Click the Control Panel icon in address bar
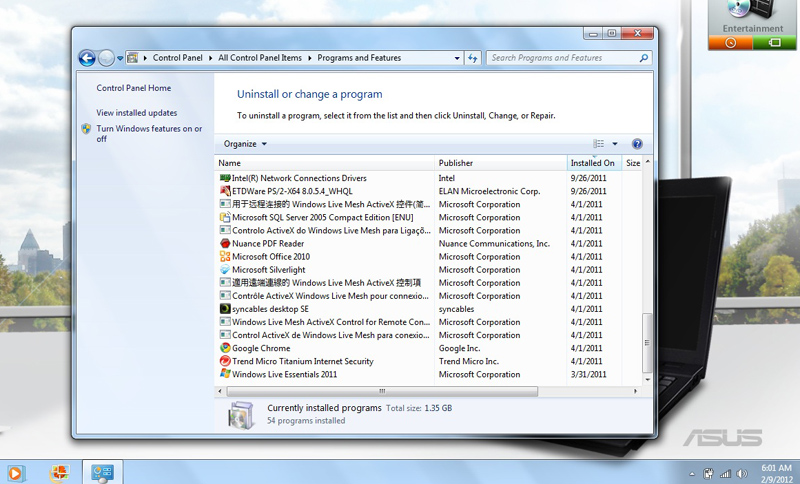 coord(132,58)
